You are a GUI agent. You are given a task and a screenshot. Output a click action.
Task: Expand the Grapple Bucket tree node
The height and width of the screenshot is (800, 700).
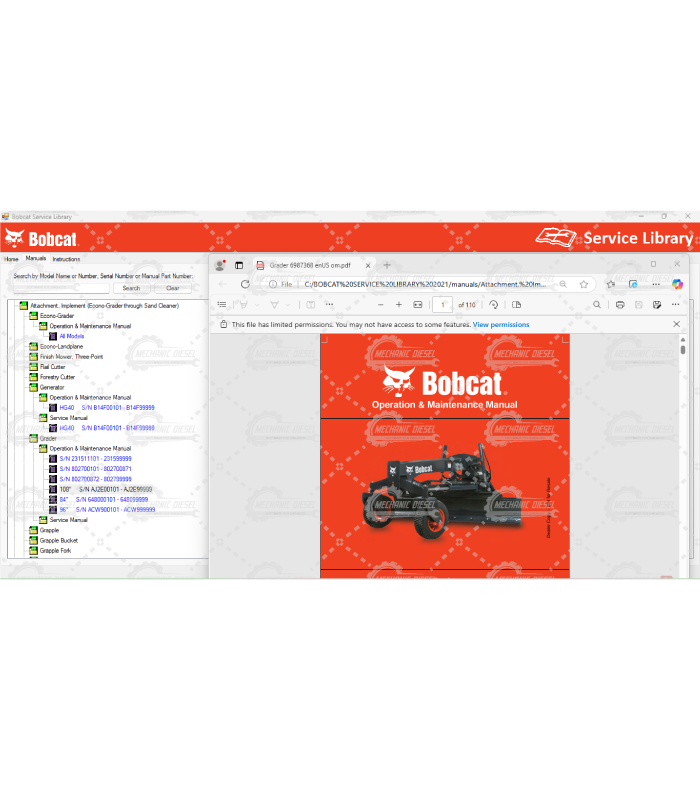[32, 540]
